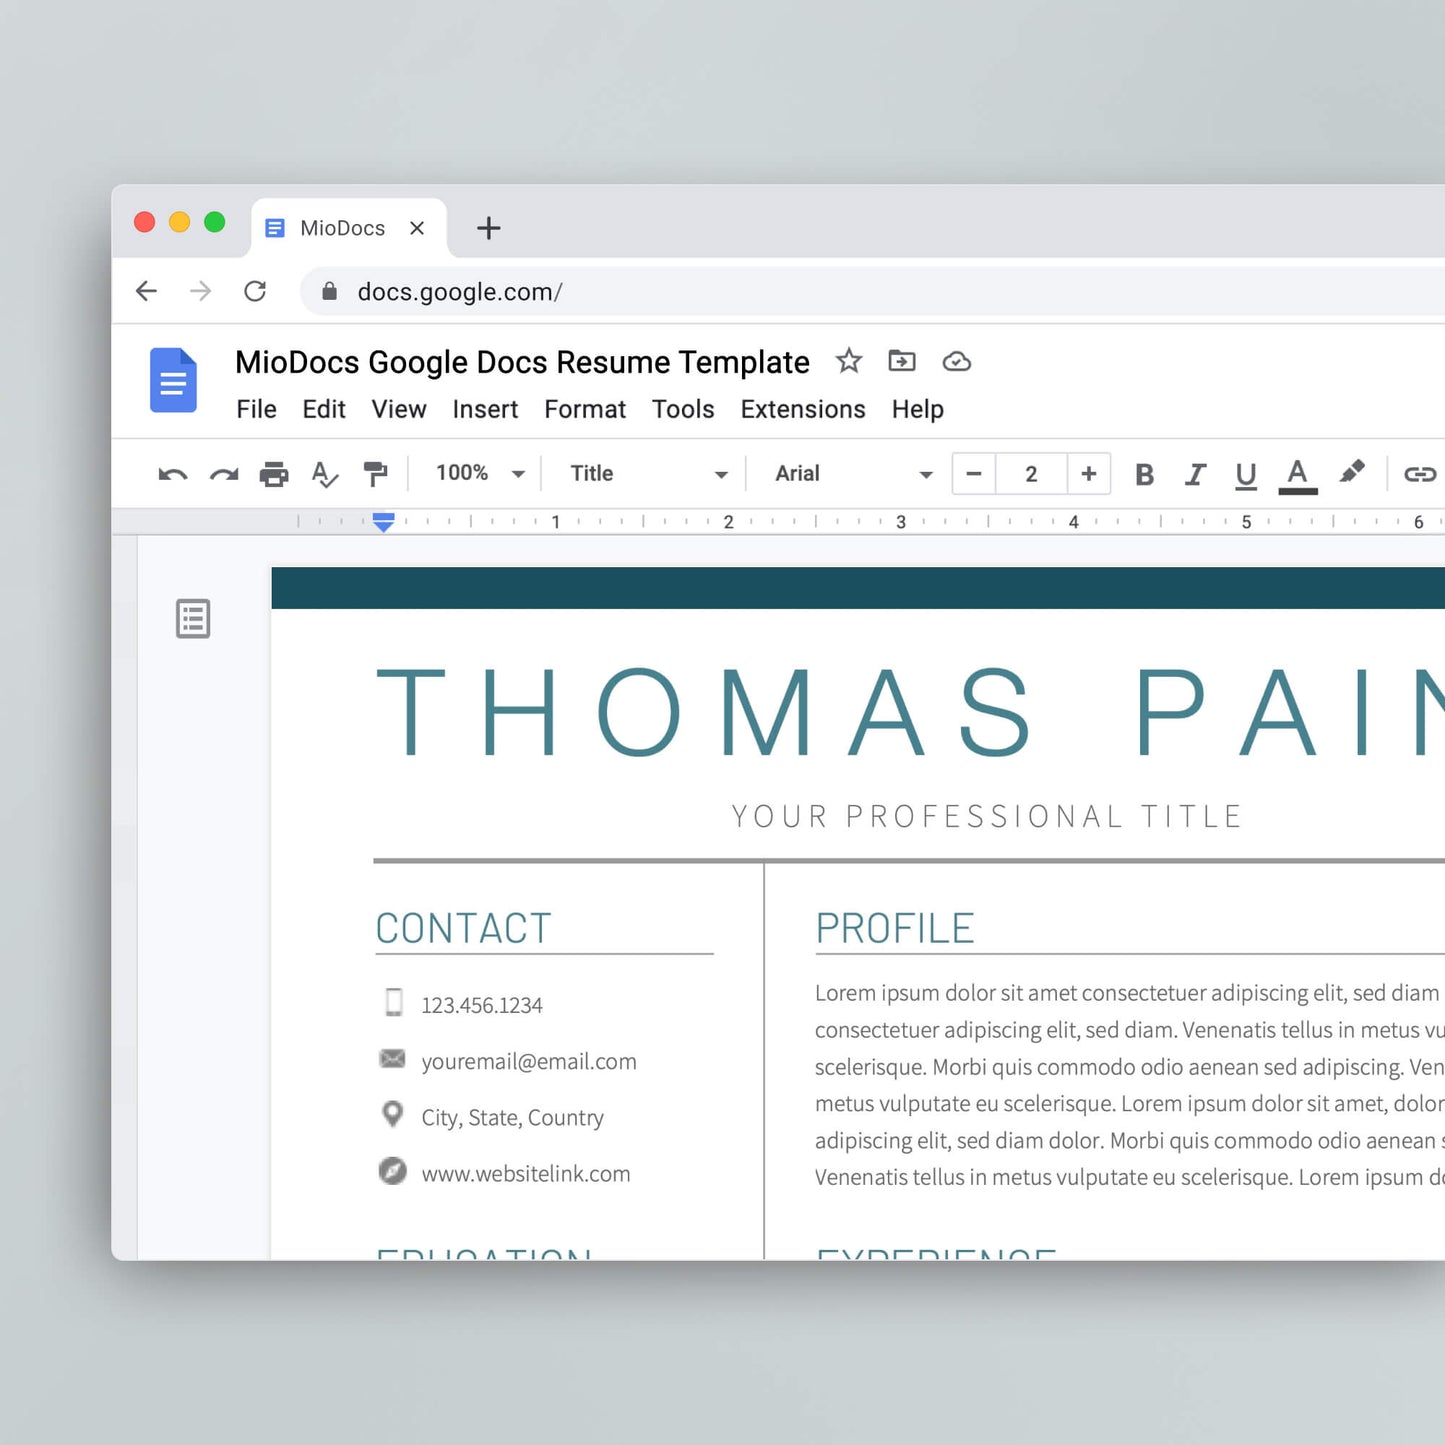The height and width of the screenshot is (1445, 1445).
Task: Check cloud save status icon
Action: (957, 361)
